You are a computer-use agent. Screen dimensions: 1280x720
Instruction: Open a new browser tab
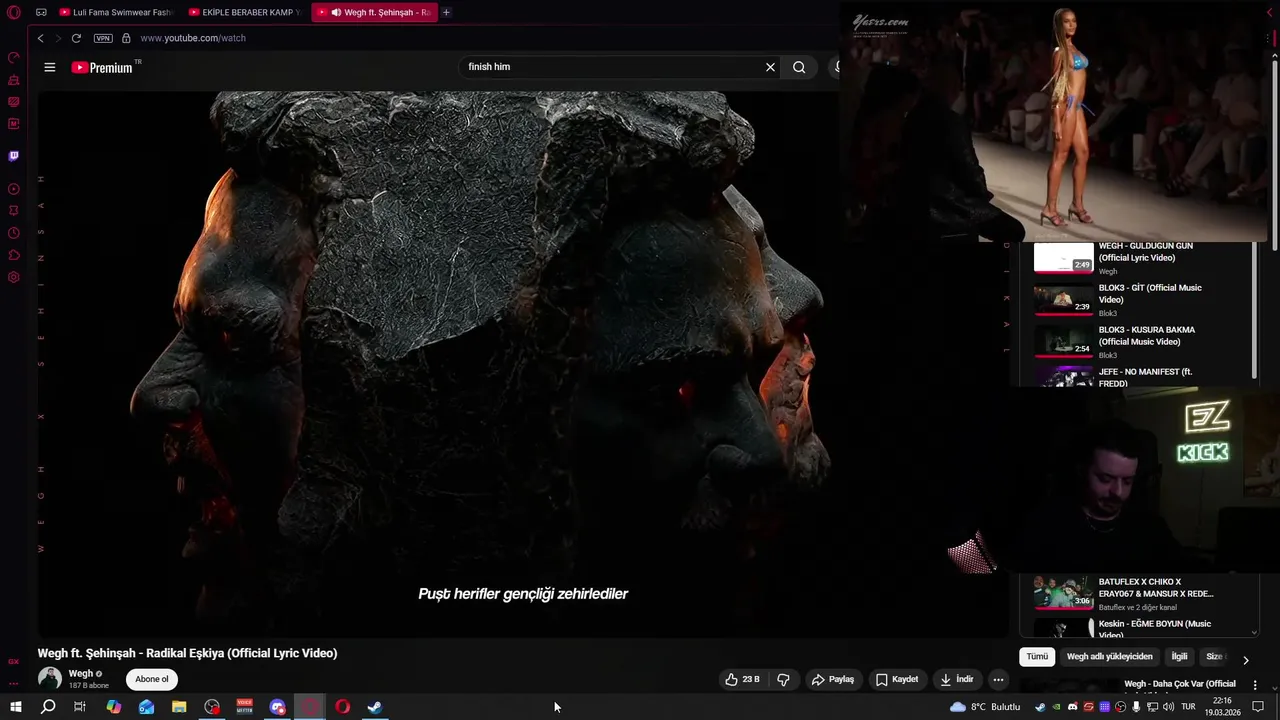[x=446, y=12]
